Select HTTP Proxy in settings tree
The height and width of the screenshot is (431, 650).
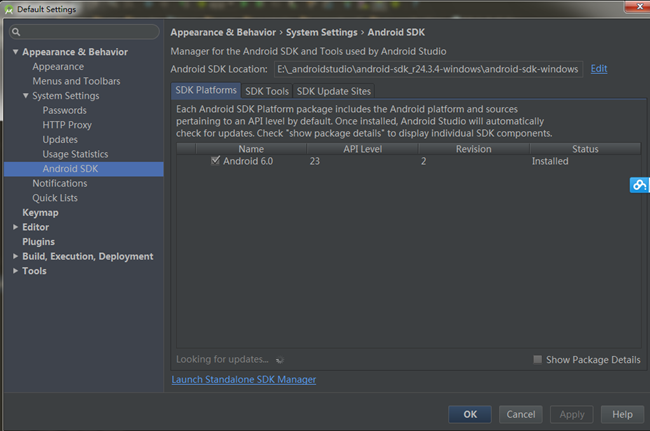click(68, 125)
